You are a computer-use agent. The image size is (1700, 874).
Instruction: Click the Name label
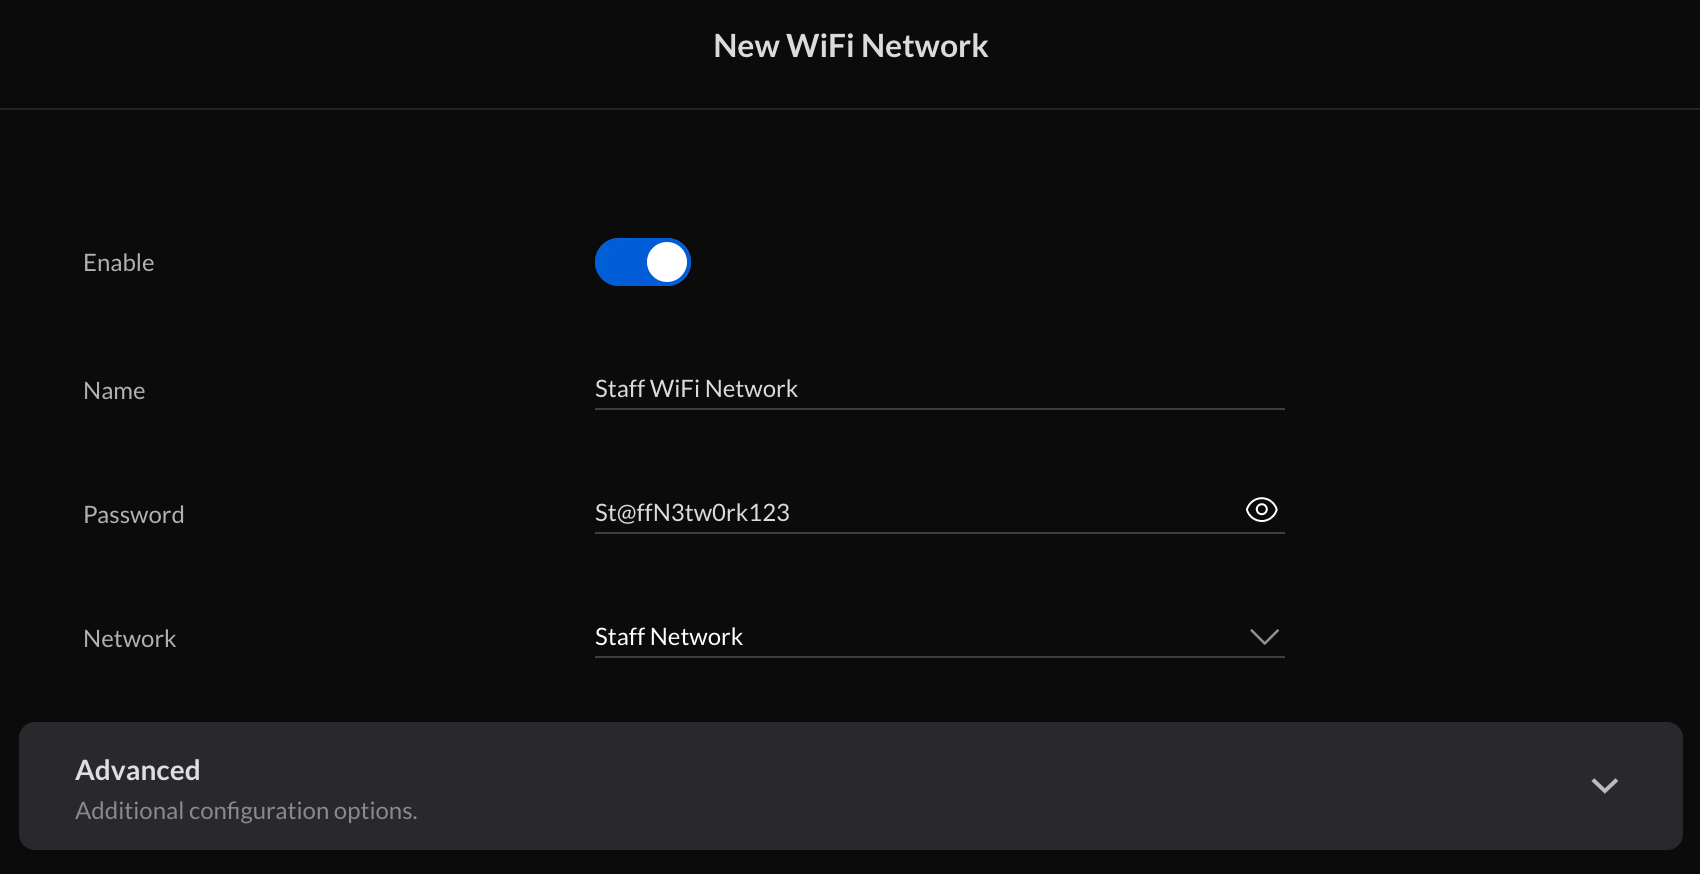tap(114, 391)
